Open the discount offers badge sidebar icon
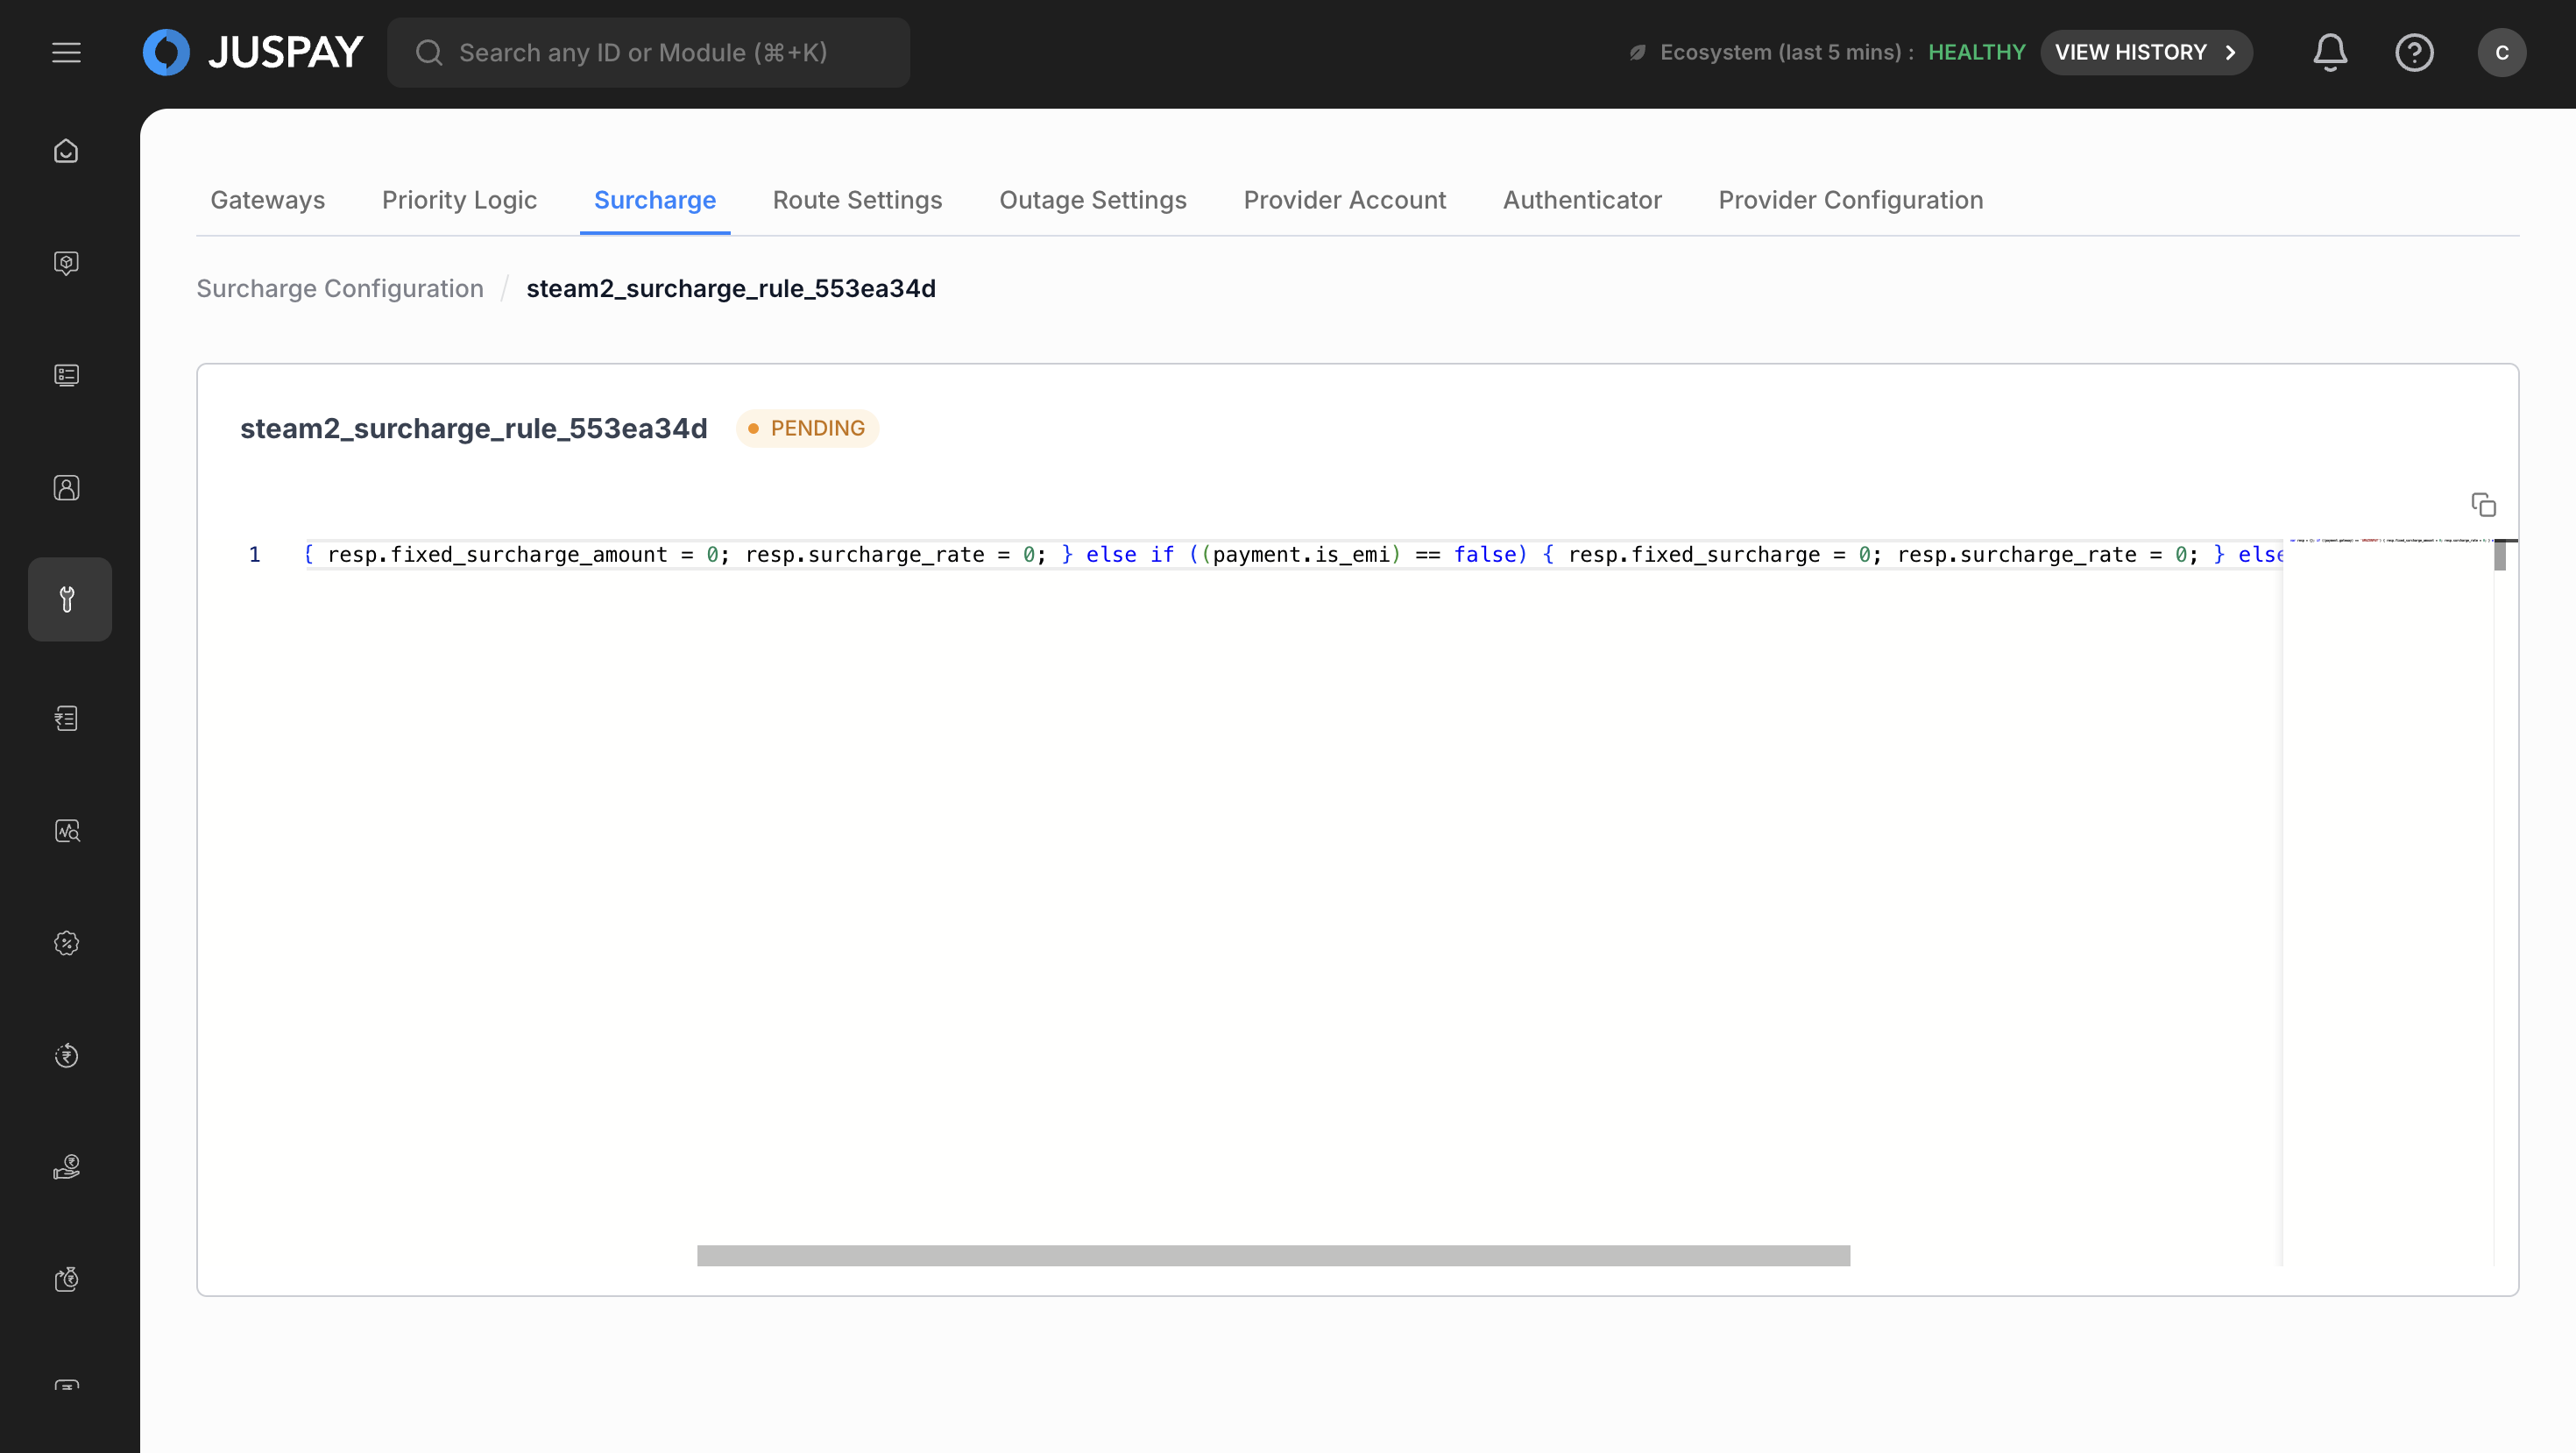Image resolution: width=2576 pixels, height=1453 pixels. (66, 943)
